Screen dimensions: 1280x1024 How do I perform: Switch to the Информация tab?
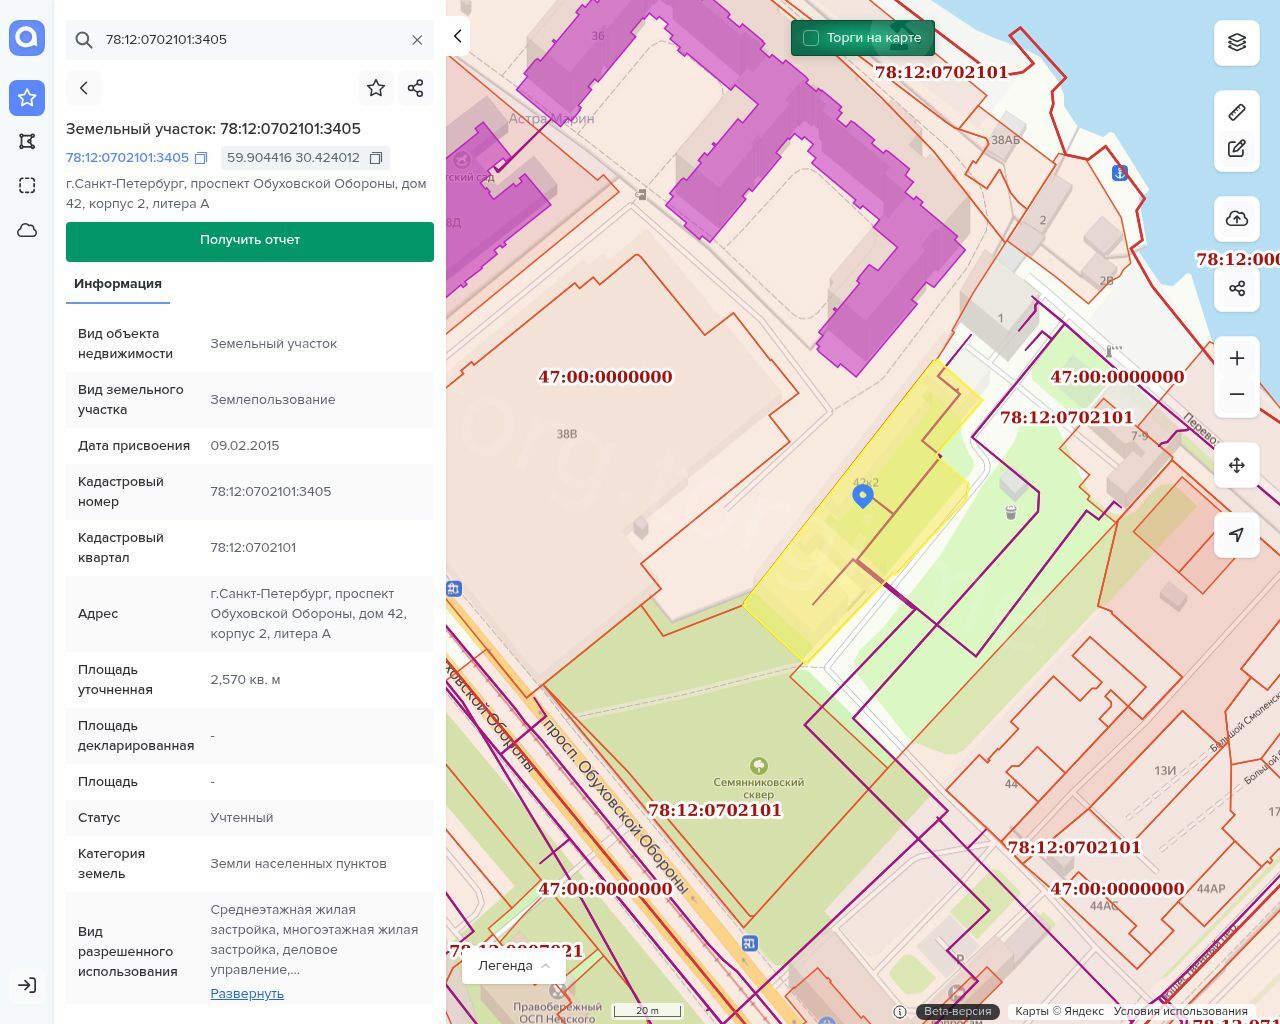click(118, 284)
